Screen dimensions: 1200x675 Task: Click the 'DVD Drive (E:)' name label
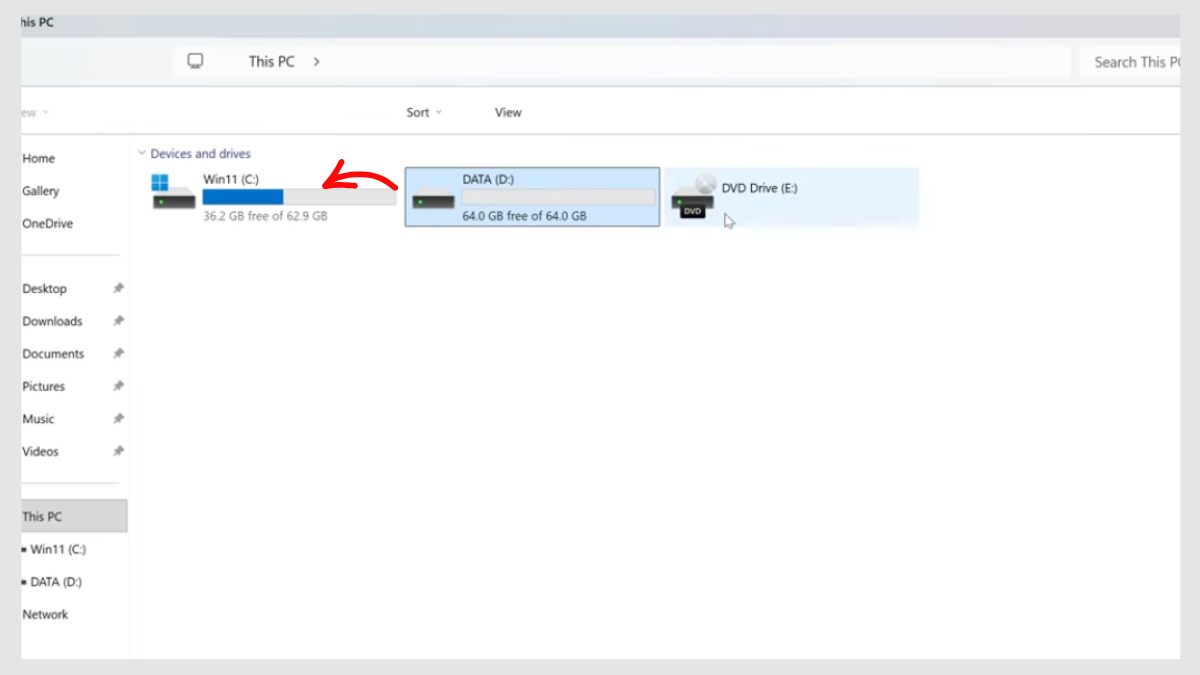coord(760,188)
